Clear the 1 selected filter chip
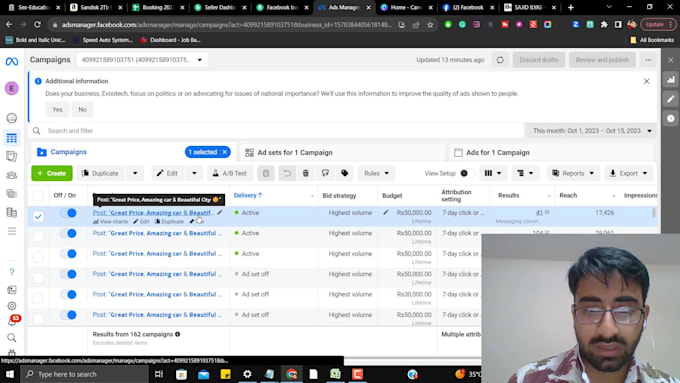The width and height of the screenshot is (680, 383). click(225, 152)
